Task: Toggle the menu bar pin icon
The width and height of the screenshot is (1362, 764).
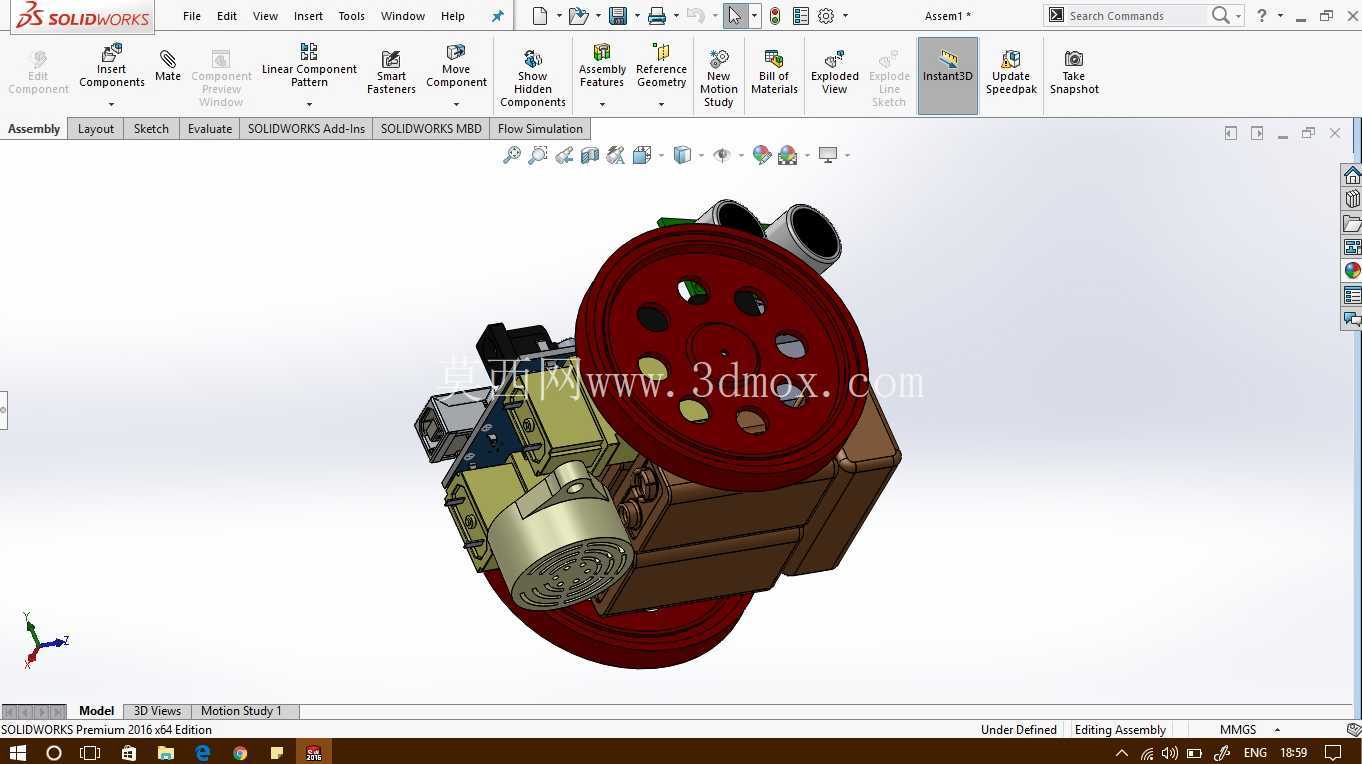Action: (498, 16)
